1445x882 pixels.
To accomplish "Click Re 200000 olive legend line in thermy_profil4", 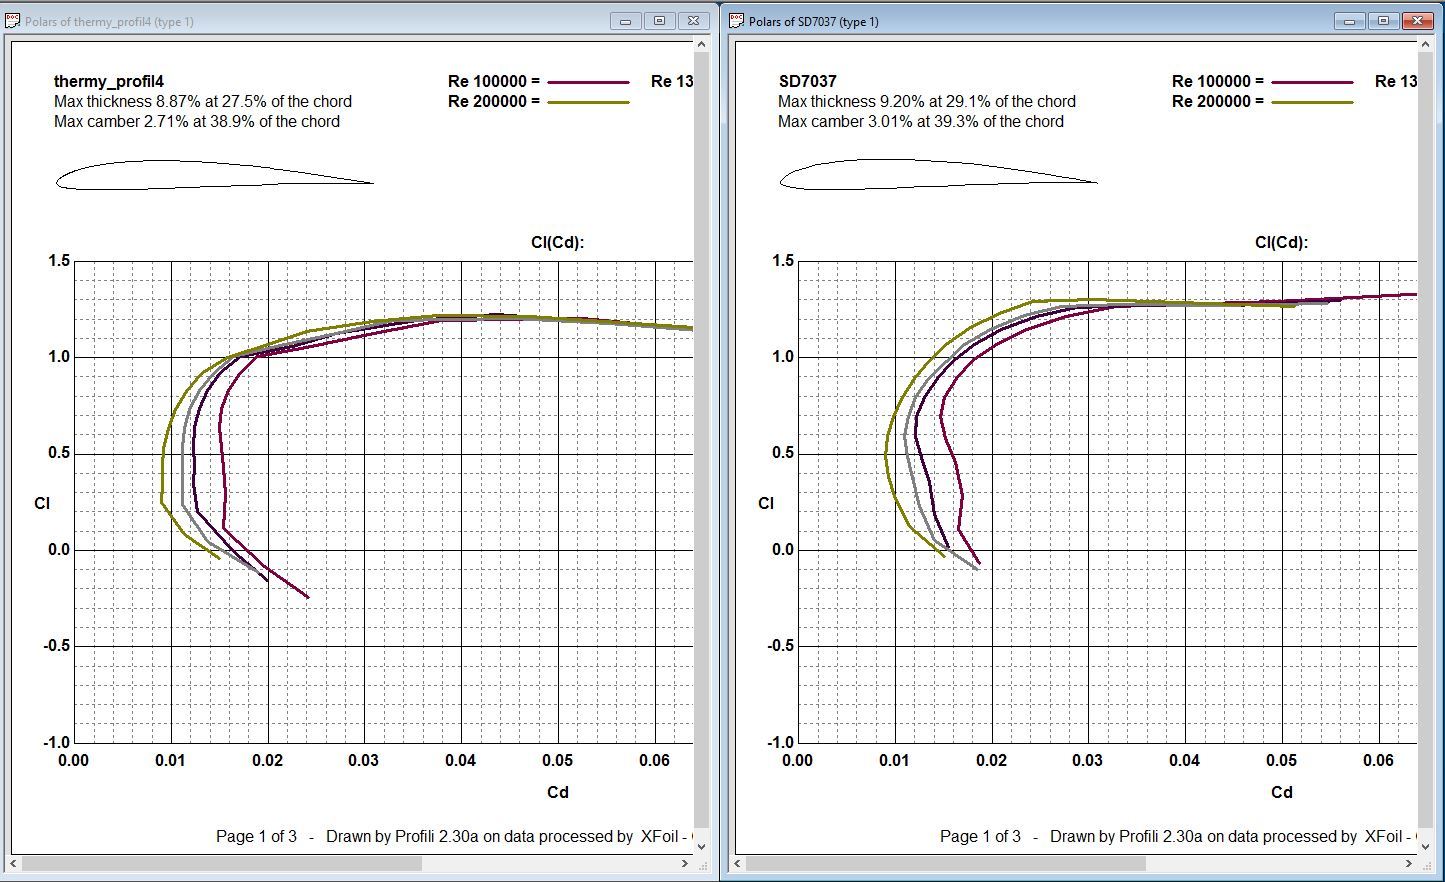I will pyautogui.click(x=588, y=102).
